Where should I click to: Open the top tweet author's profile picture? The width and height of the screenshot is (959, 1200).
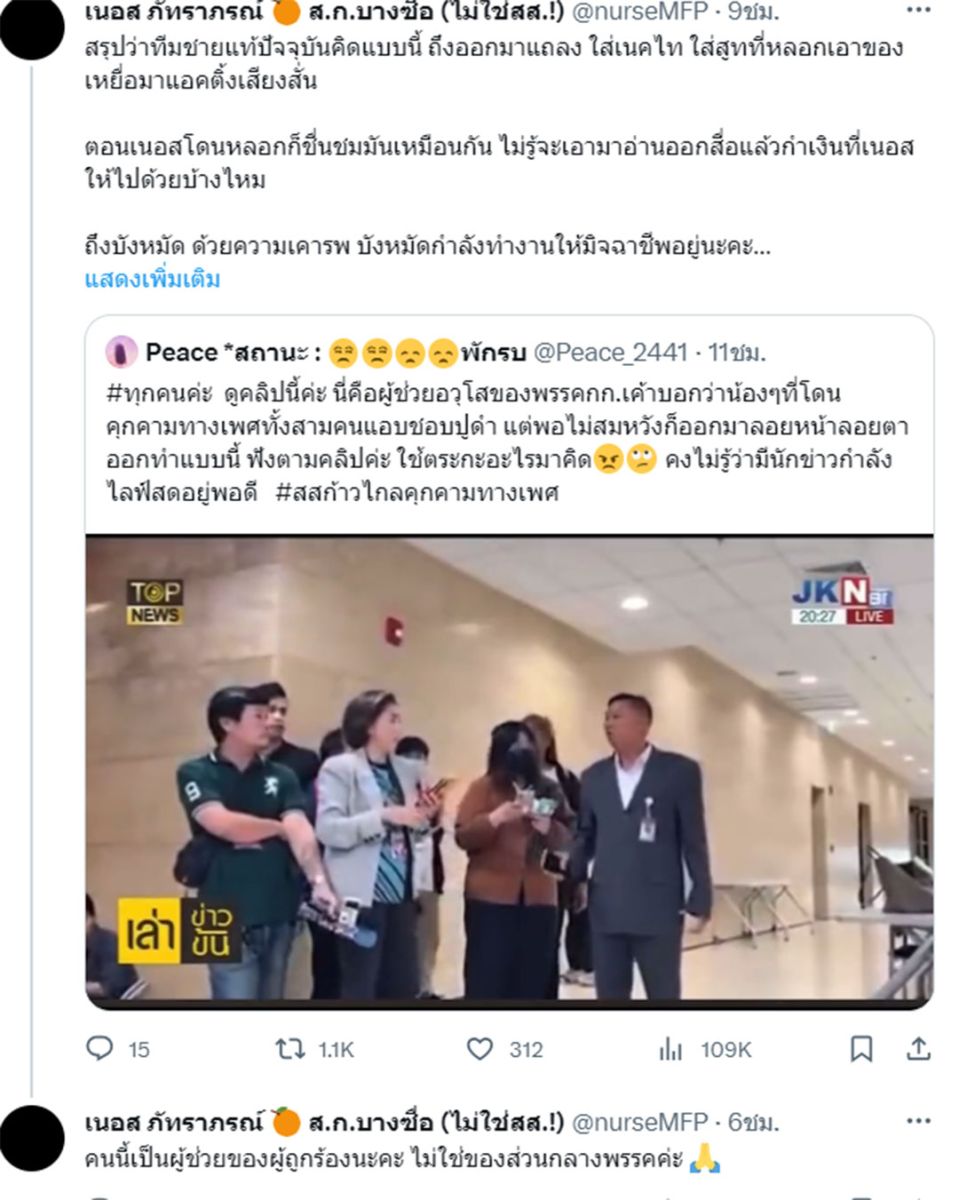pyautogui.click(x=32, y=24)
